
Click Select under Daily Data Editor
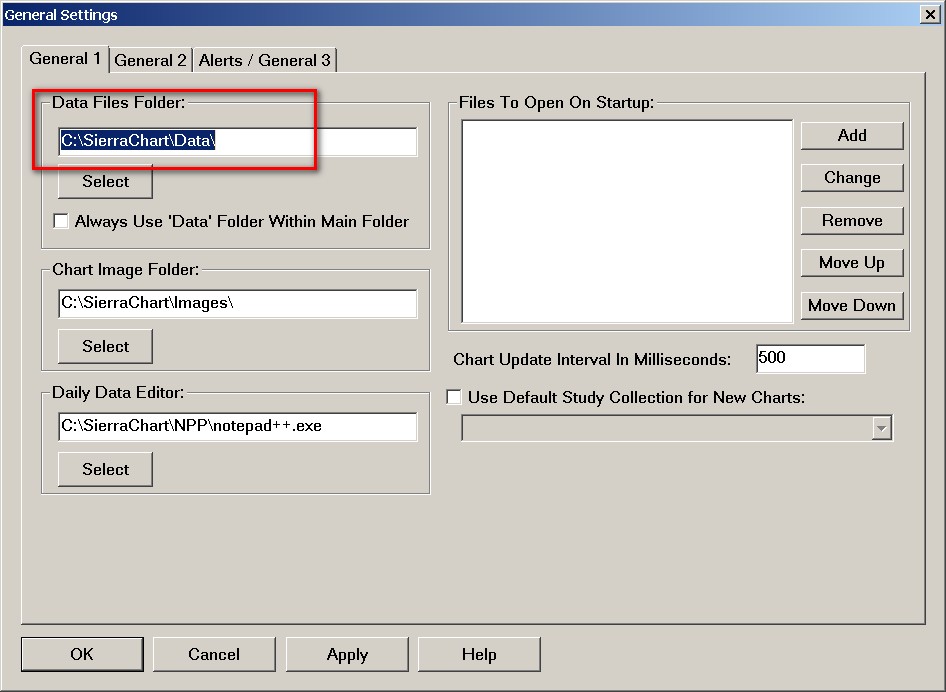coord(106,469)
